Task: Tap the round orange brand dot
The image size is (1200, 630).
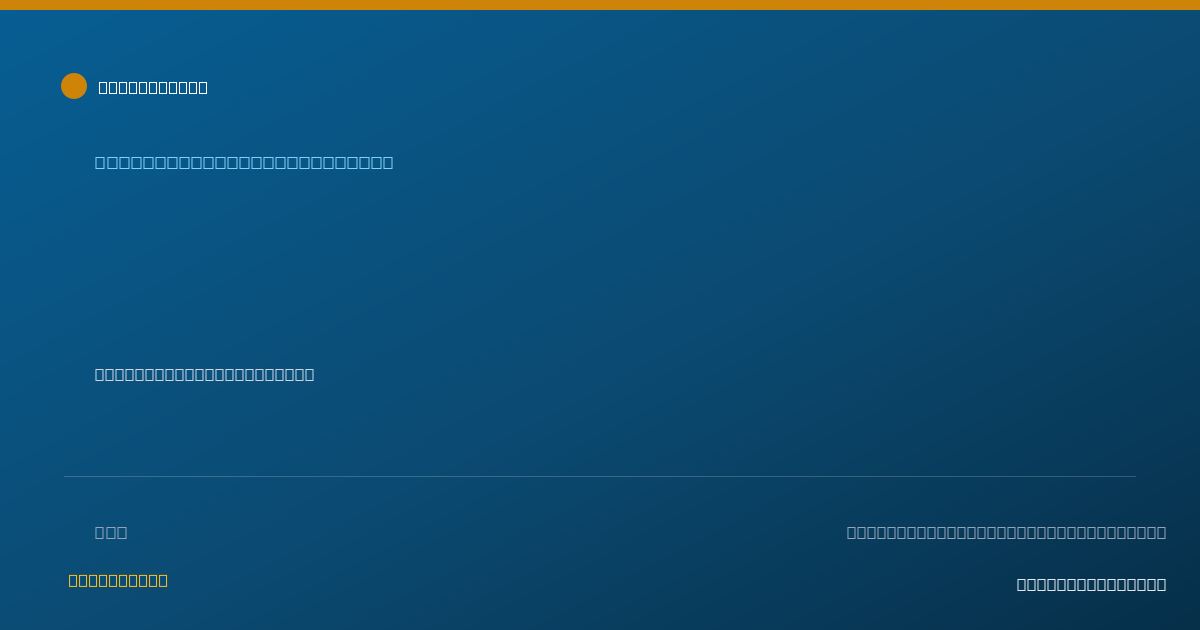Action: [74, 86]
